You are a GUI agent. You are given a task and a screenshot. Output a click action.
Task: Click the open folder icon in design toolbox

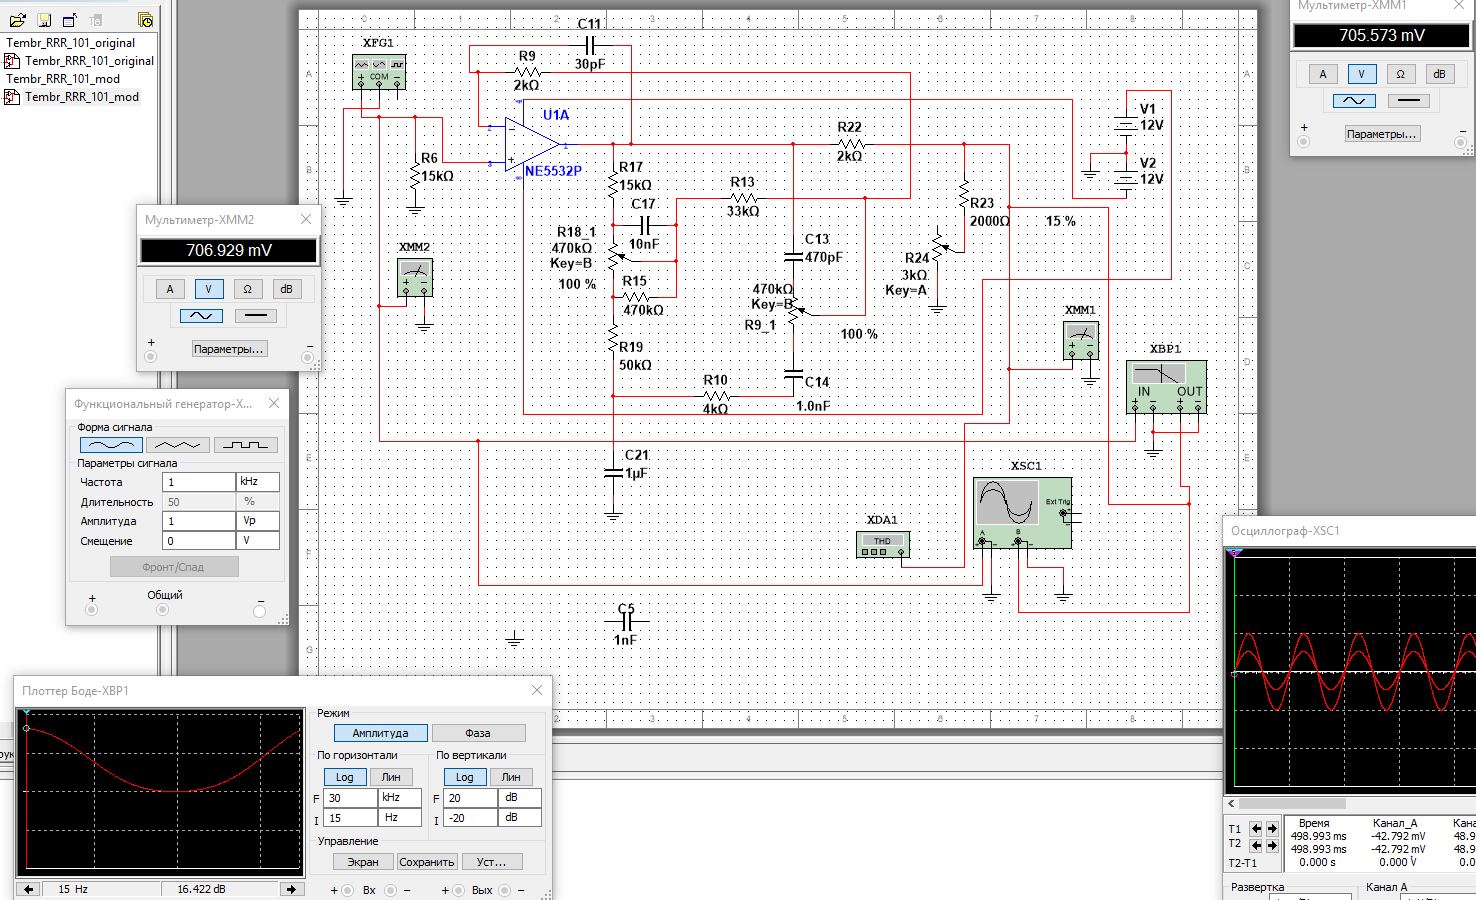[18, 19]
